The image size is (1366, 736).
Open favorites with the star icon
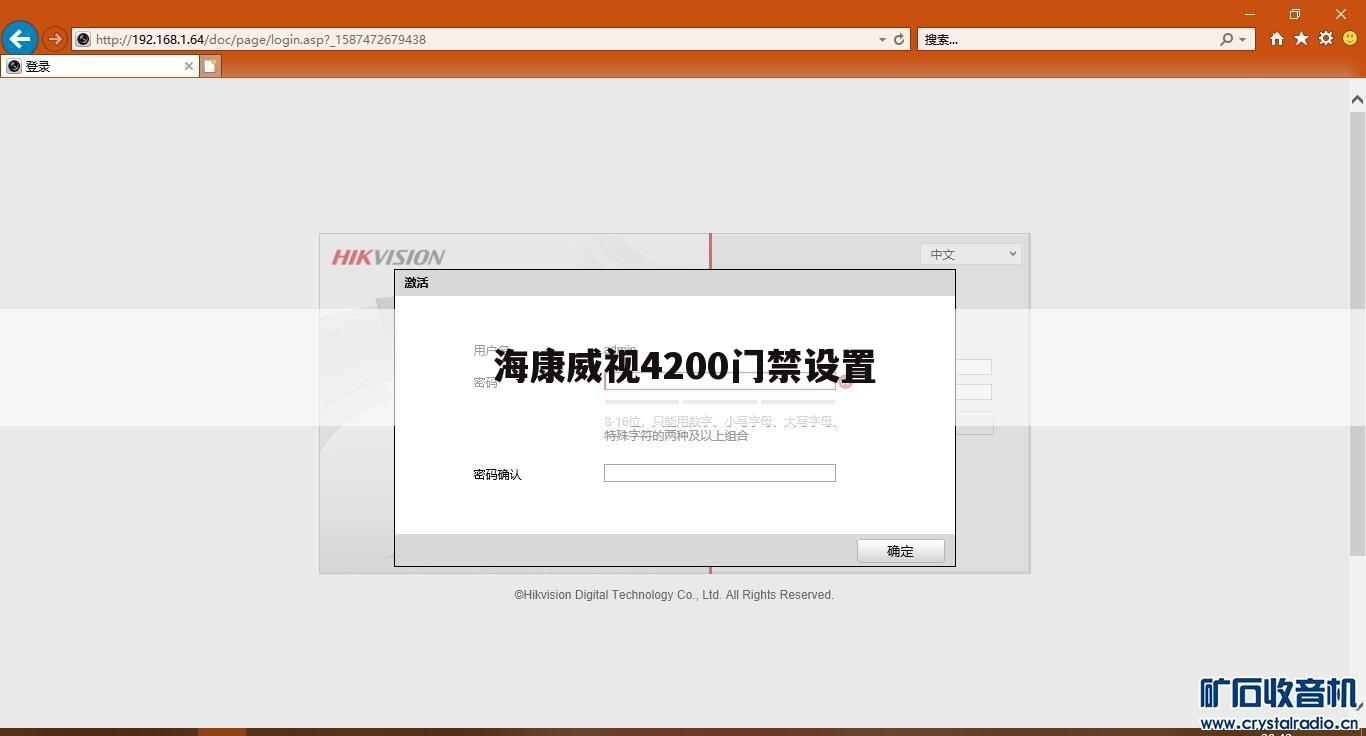point(1301,38)
